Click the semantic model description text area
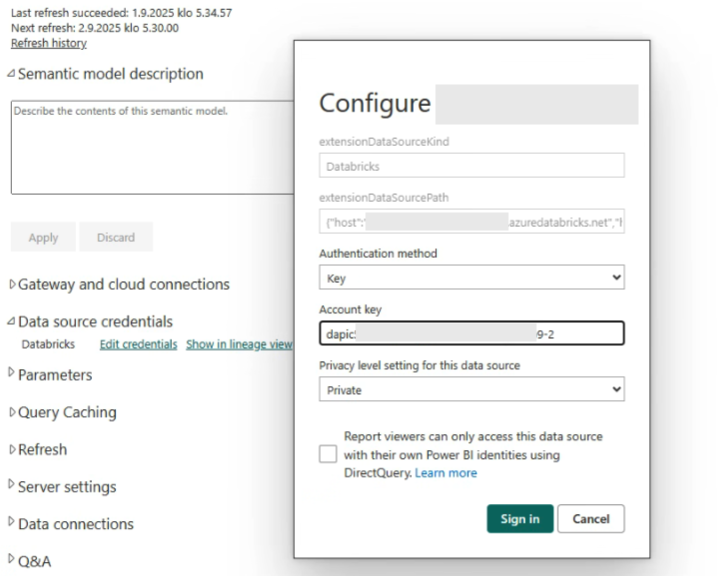This screenshot has height=576, width=726. point(150,146)
